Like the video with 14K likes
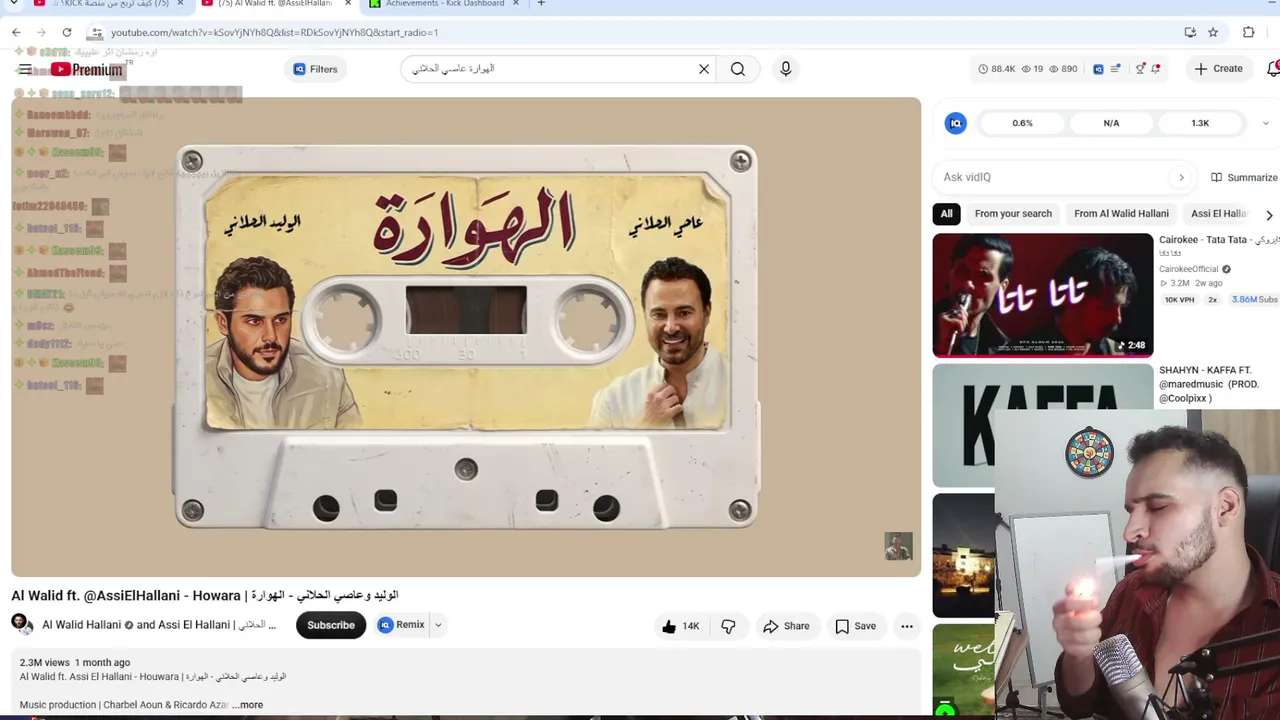Screen dimensions: 1280x720 [x=680, y=626]
